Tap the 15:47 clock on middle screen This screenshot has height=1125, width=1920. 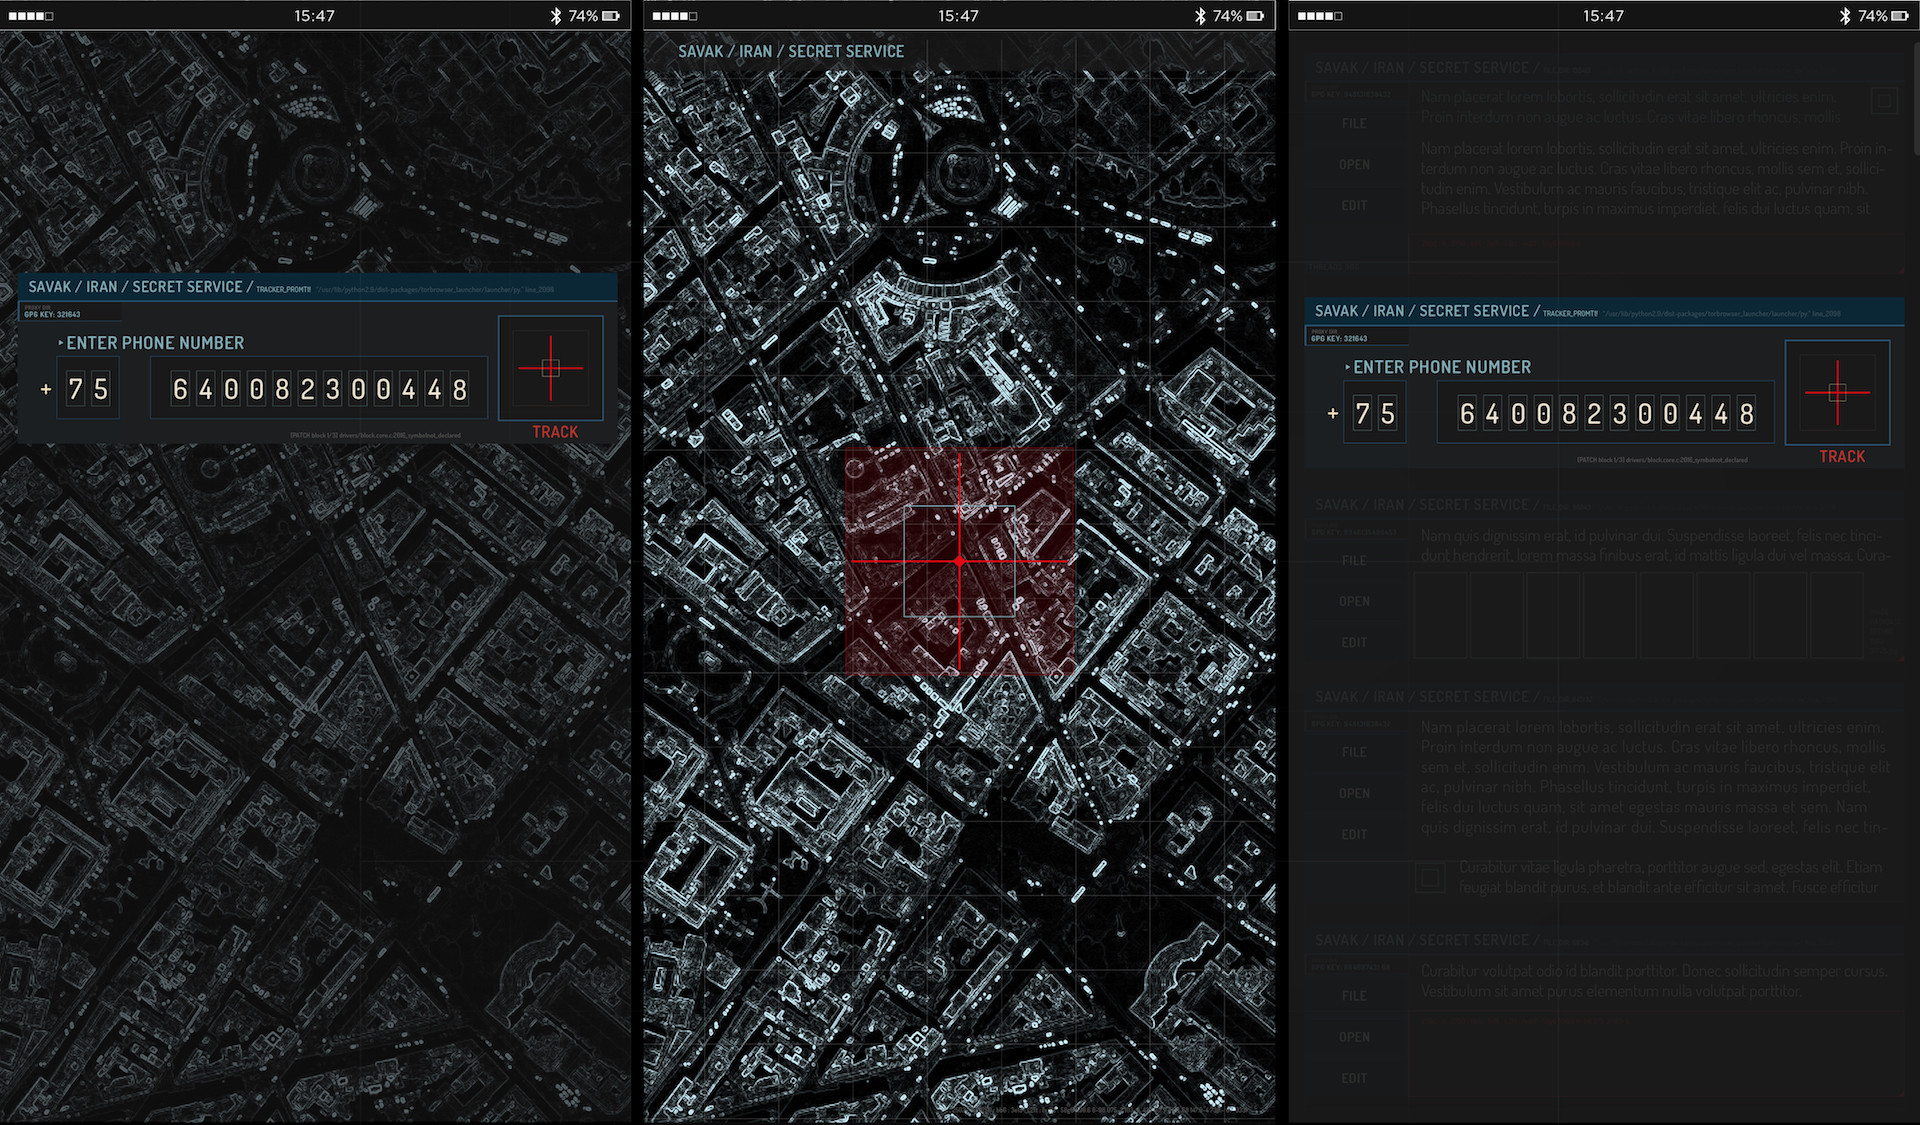[958, 16]
